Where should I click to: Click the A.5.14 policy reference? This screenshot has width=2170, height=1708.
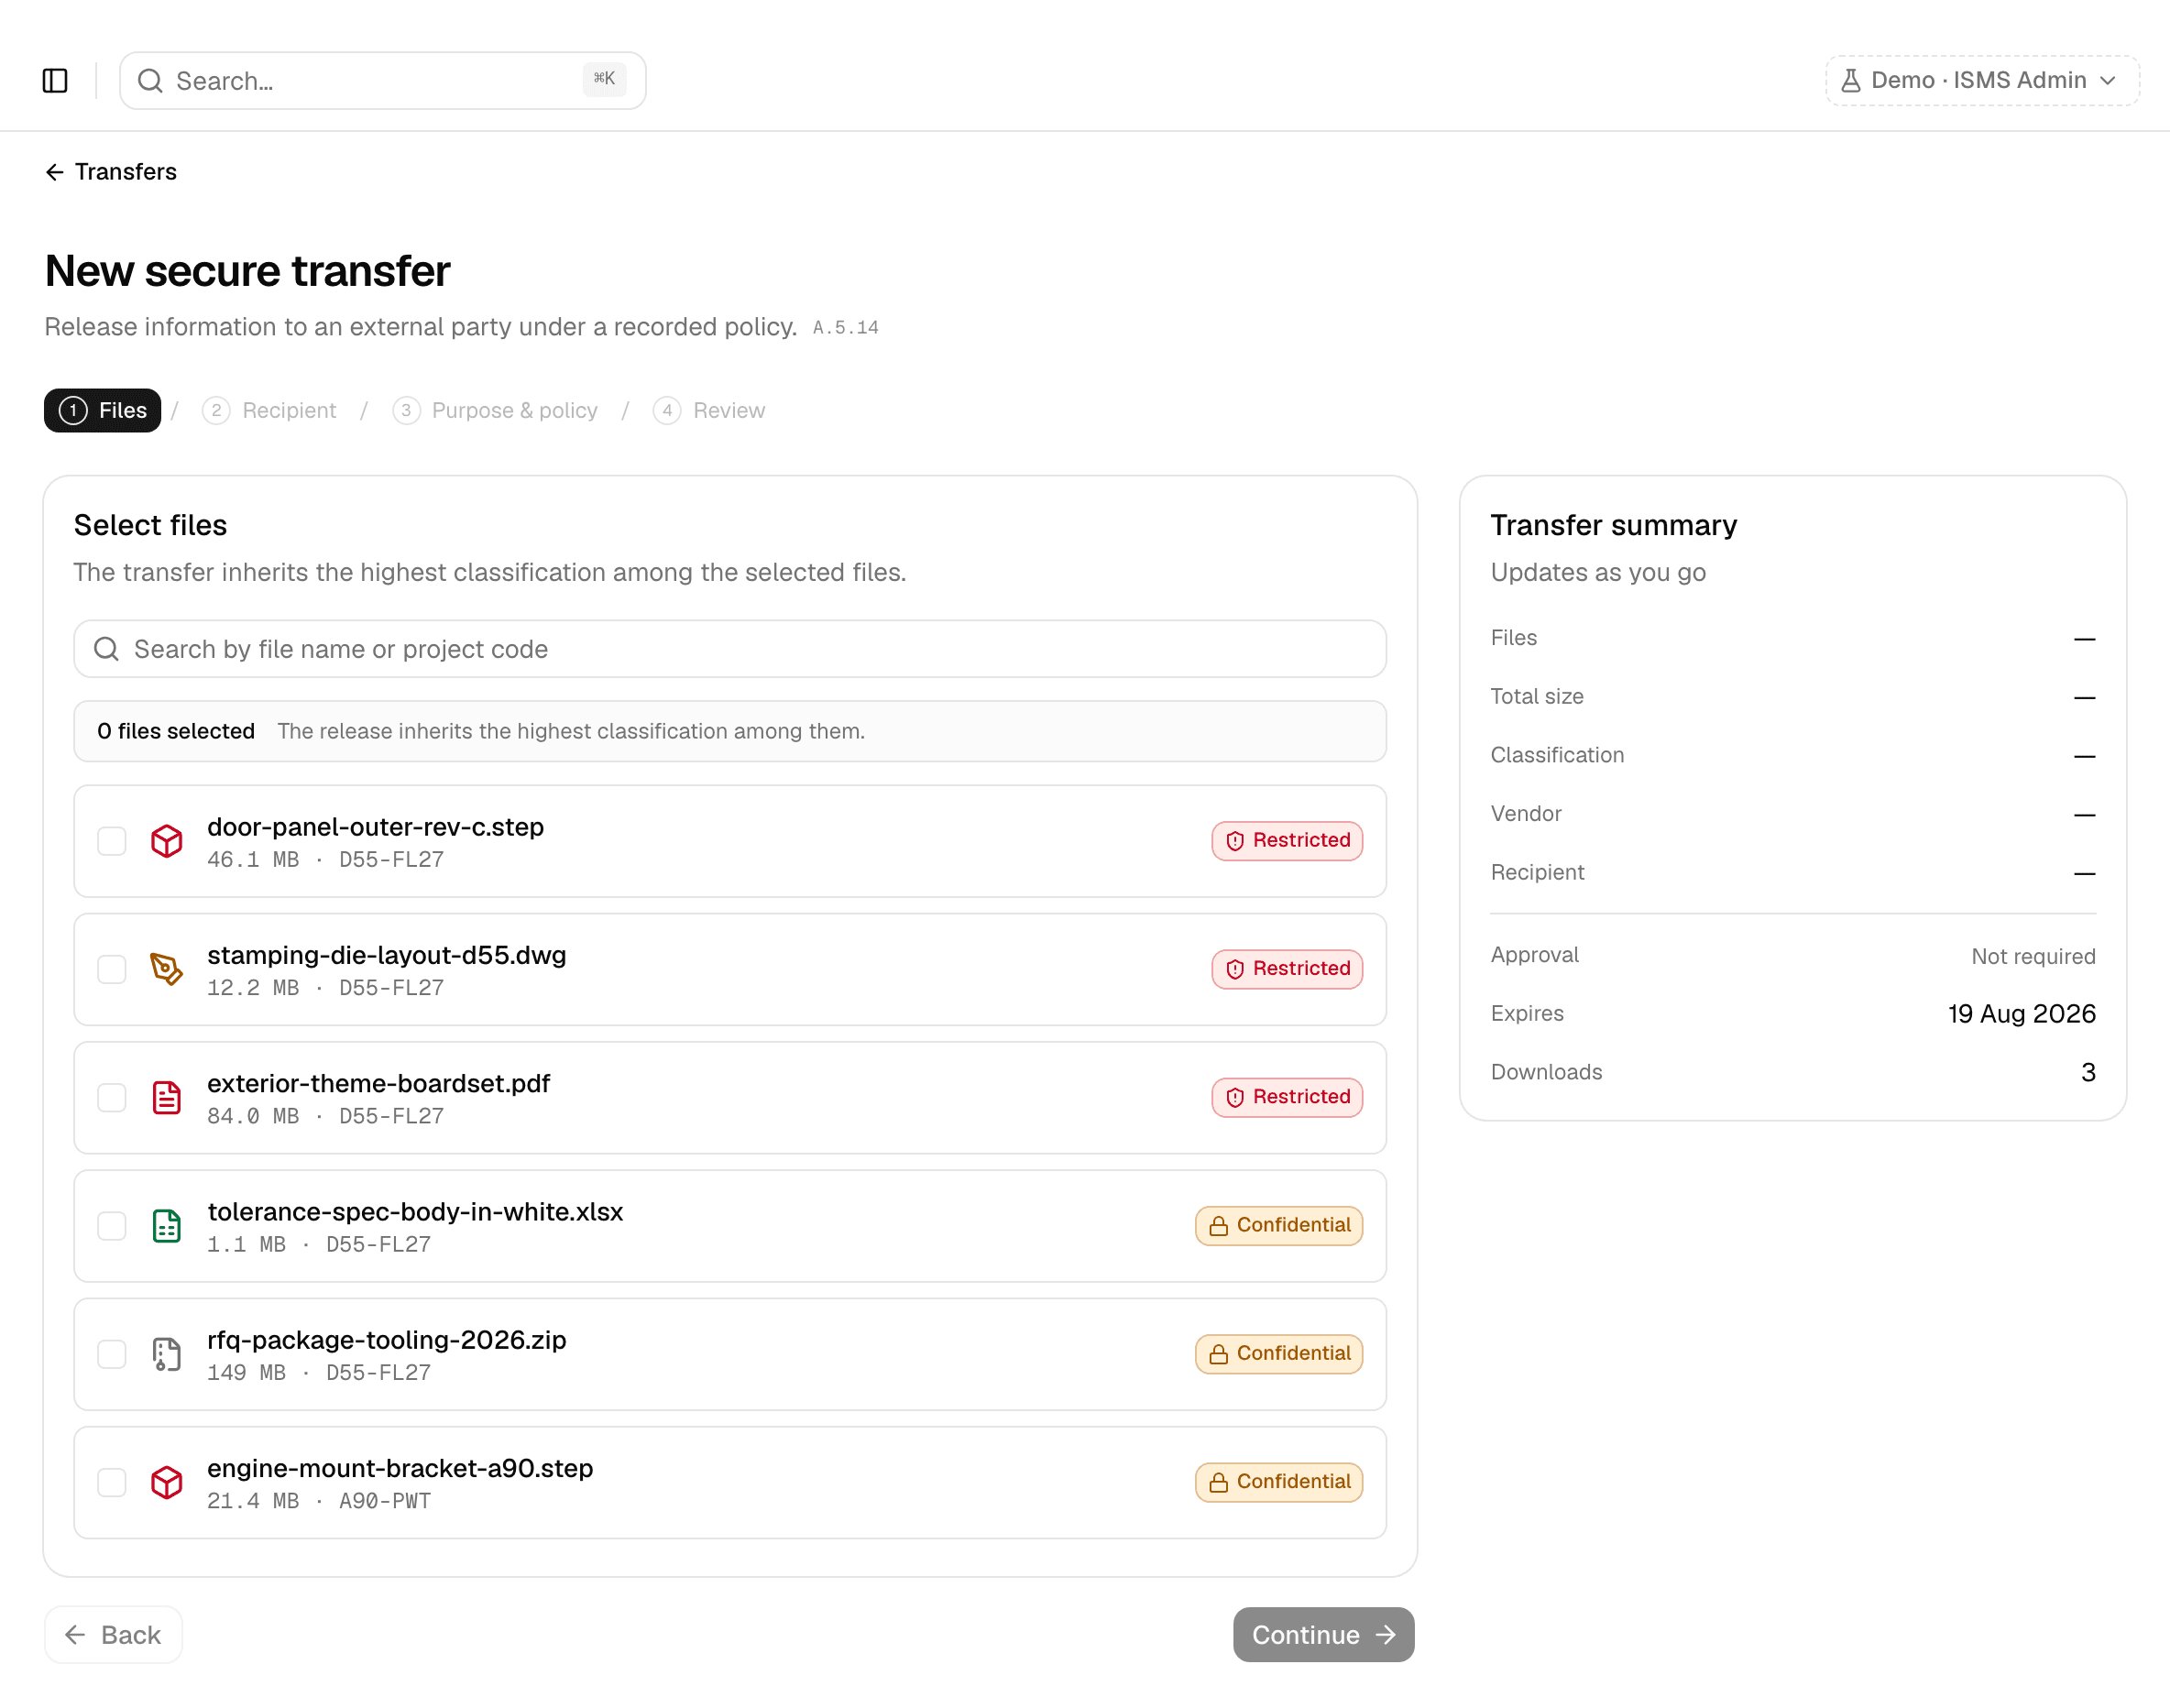(x=845, y=328)
